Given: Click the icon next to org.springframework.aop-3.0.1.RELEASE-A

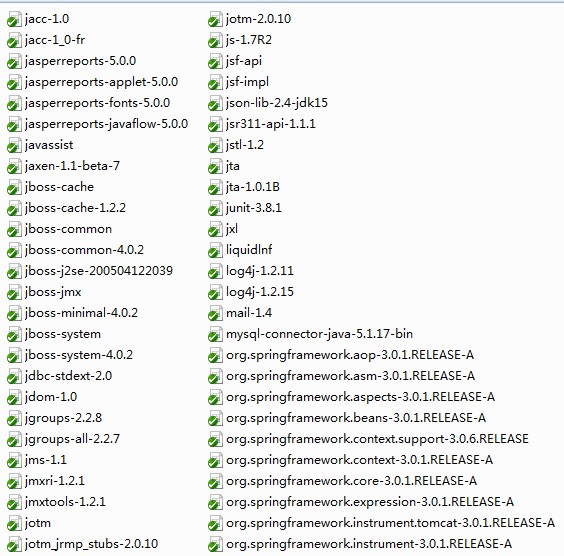Looking at the screenshot, I should [x=215, y=355].
